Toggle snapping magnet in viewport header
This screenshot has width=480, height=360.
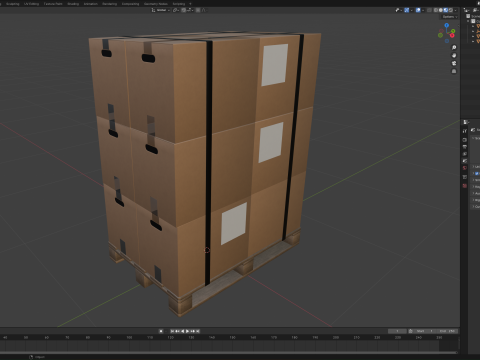(184, 10)
